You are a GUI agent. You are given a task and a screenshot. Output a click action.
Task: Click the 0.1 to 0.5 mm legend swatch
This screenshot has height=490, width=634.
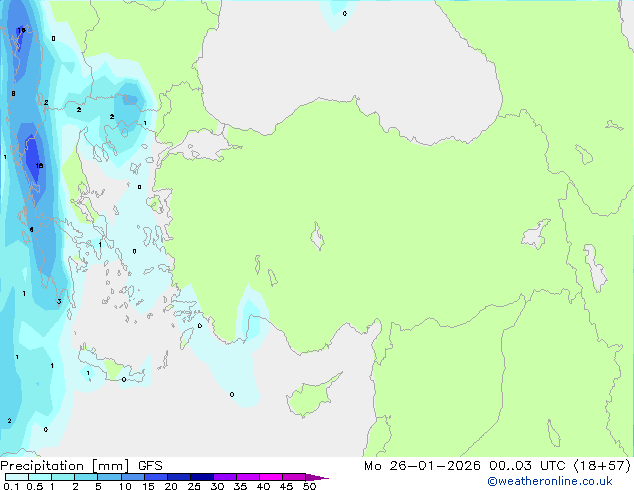pos(17,477)
